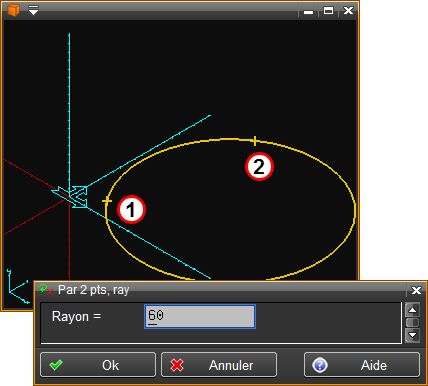Click the scroll down arrow in dialog
Viewport: 428px width, 386px height.
point(412,335)
